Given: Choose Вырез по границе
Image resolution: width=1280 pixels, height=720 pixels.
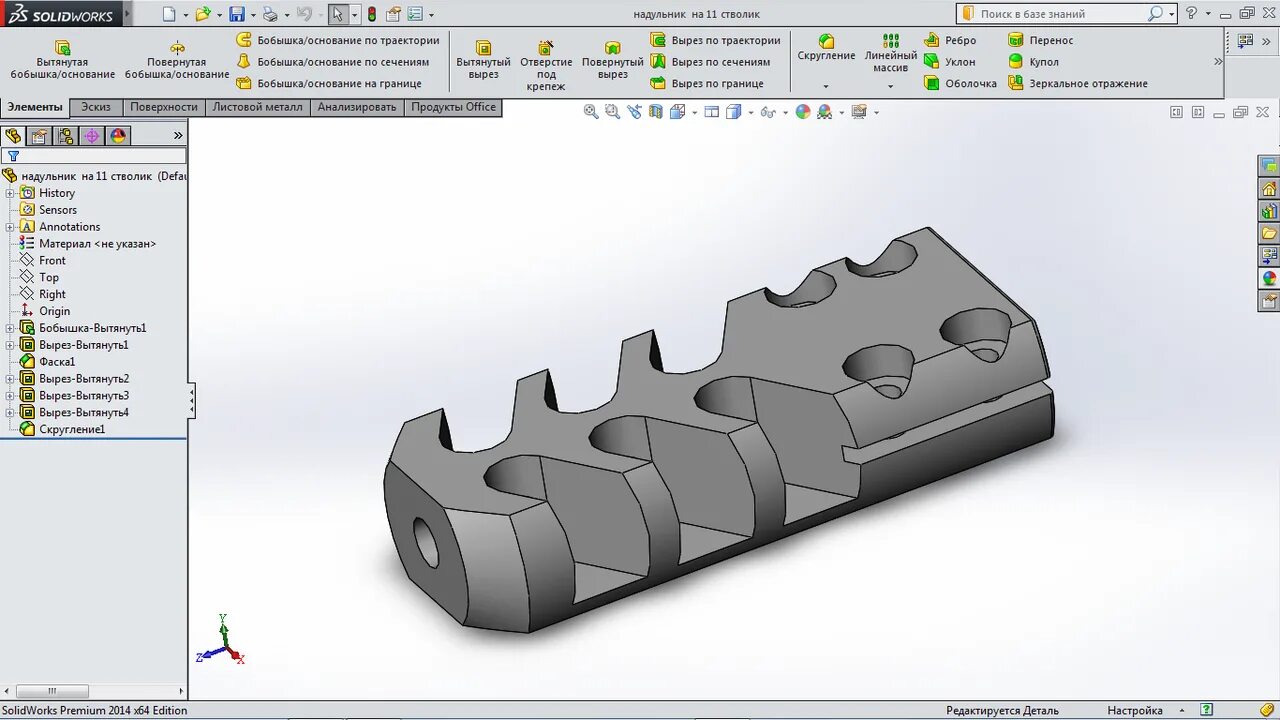Looking at the screenshot, I should point(707,84).
